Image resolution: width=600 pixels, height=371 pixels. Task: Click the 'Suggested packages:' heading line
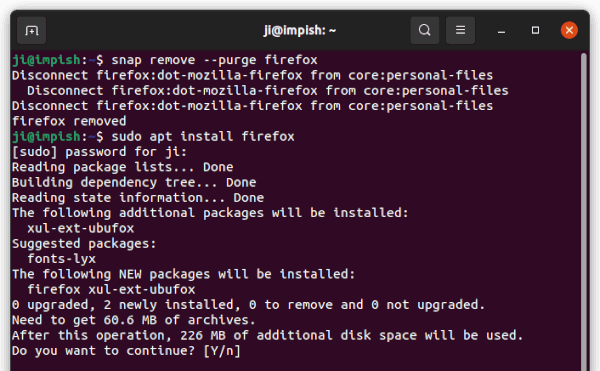pyautogui.click(x=84, y=244)
